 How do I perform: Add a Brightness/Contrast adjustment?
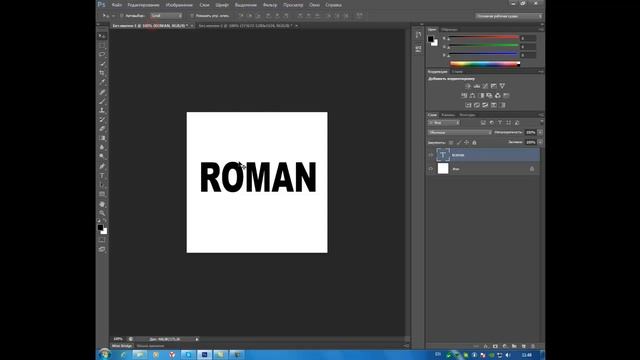click(468, 86)
